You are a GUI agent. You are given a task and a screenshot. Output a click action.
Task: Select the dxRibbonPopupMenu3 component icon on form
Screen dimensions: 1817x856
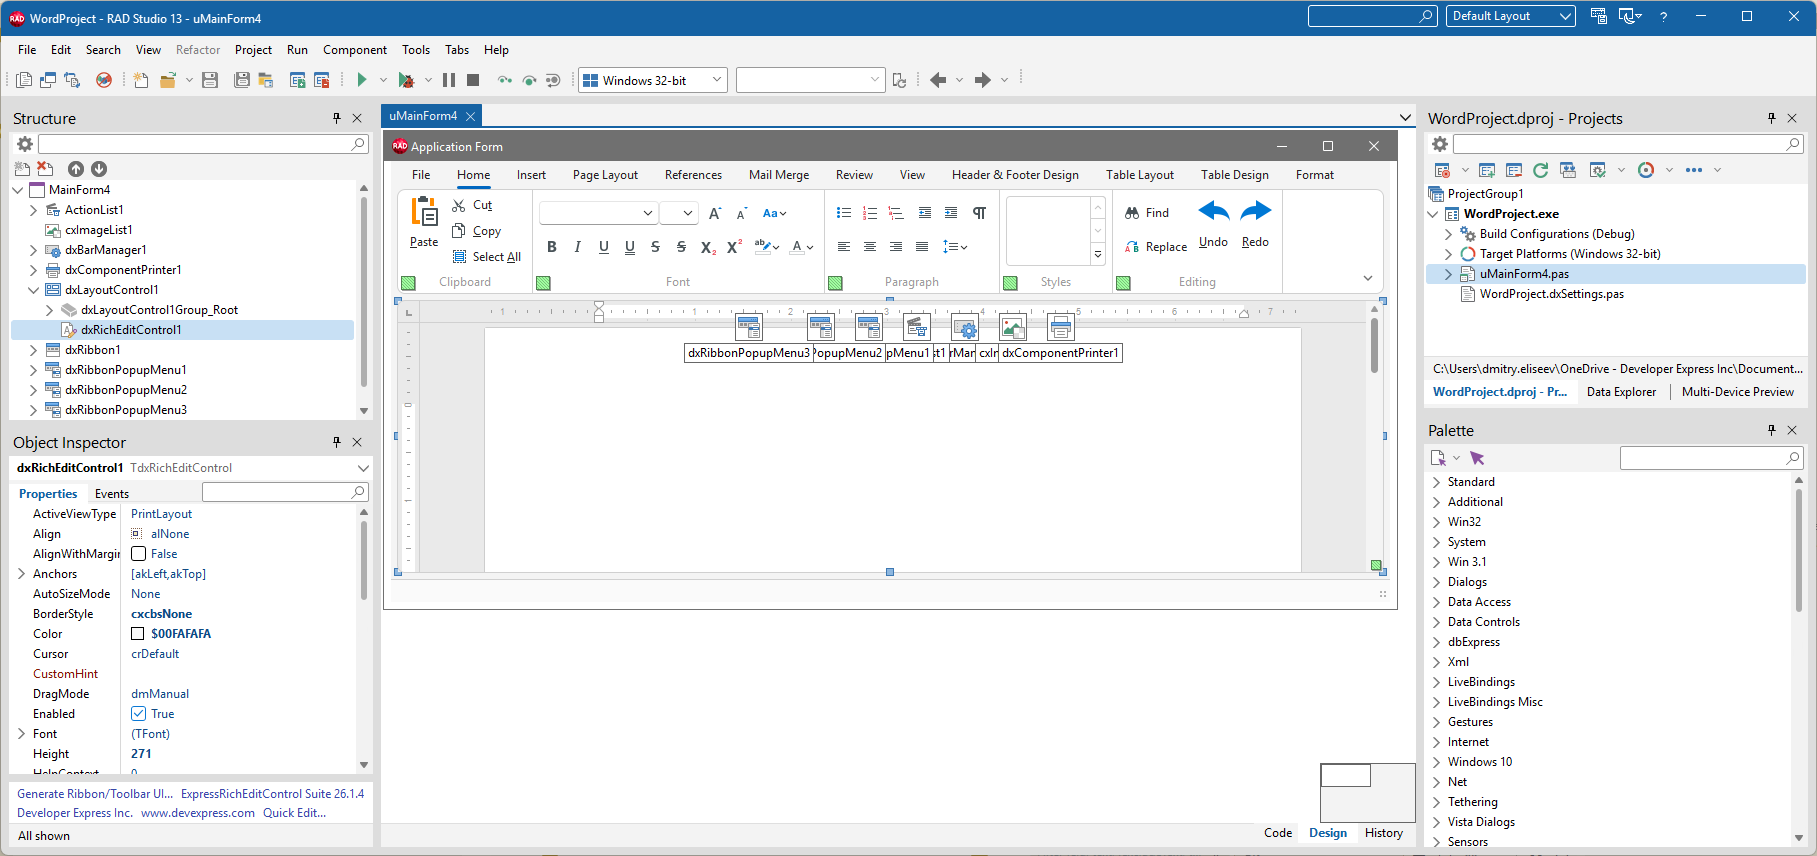tap(749, 327)
